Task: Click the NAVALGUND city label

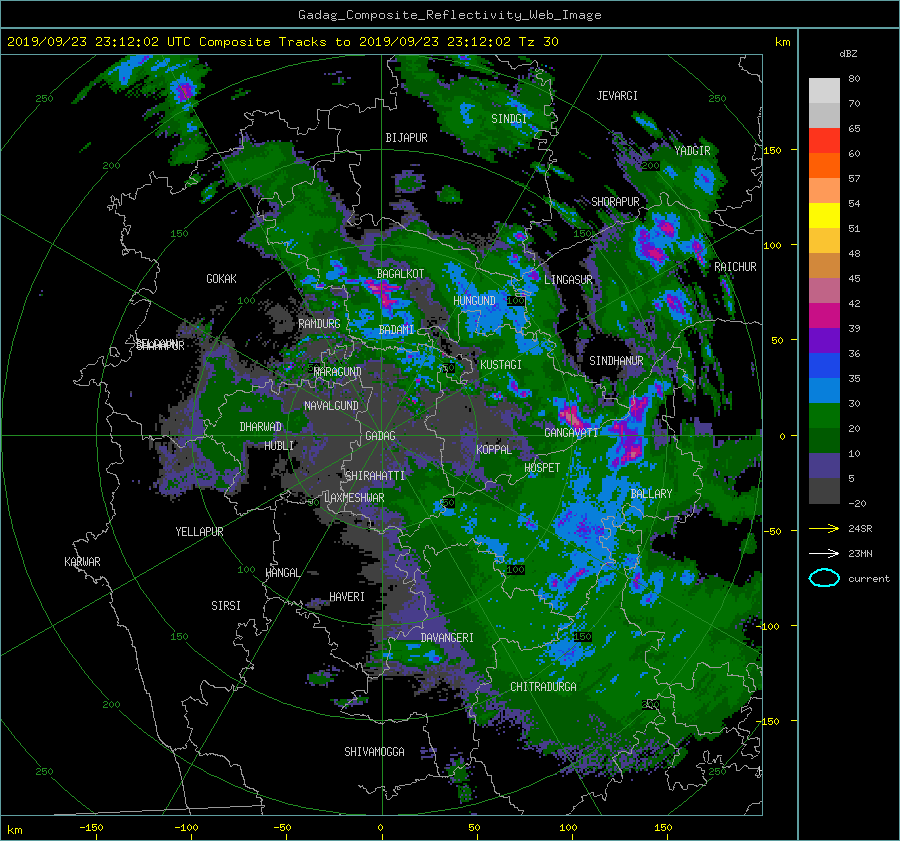Action: point(331,406)
